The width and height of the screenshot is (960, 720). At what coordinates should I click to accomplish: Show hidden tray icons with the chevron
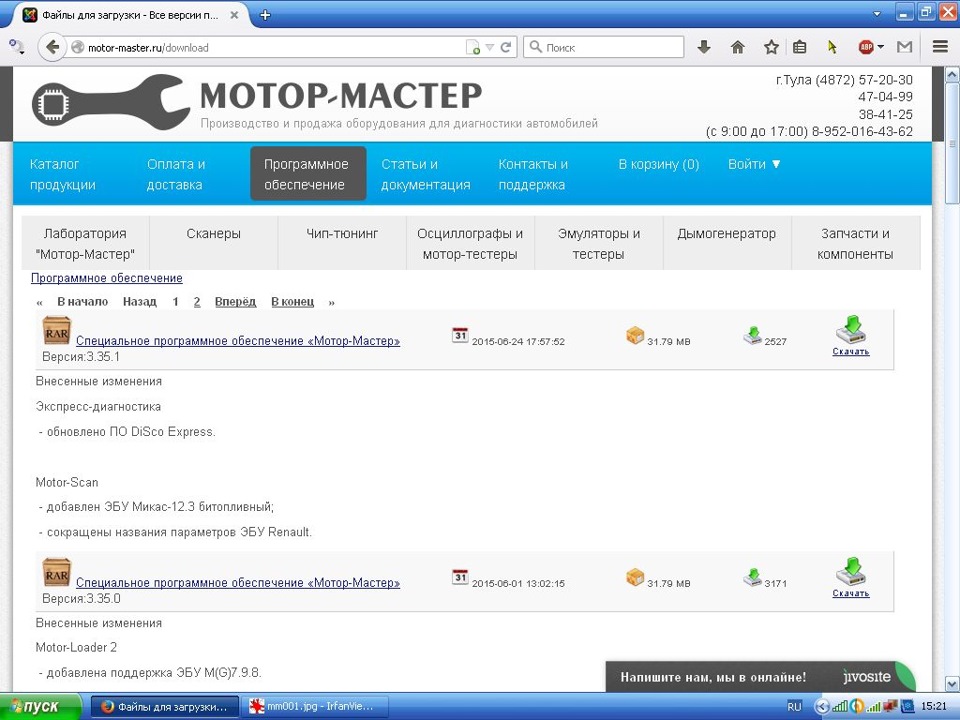(x=823, y=706)
